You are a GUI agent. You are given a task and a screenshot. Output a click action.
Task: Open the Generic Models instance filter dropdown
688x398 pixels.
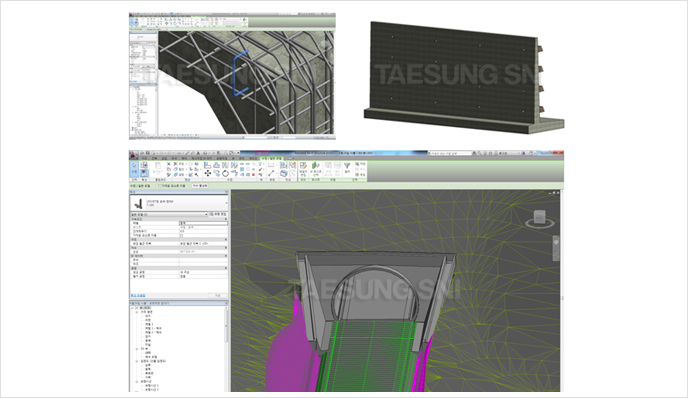169,215
